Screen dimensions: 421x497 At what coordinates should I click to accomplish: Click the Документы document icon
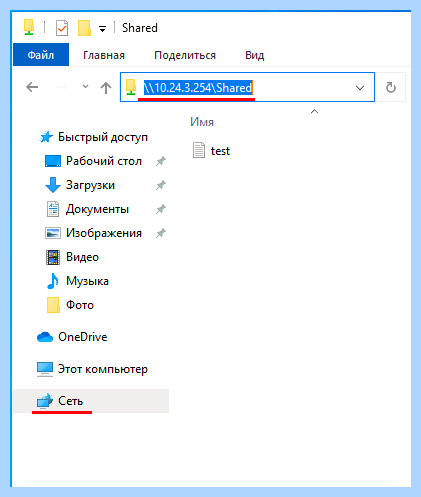(53, 209)
